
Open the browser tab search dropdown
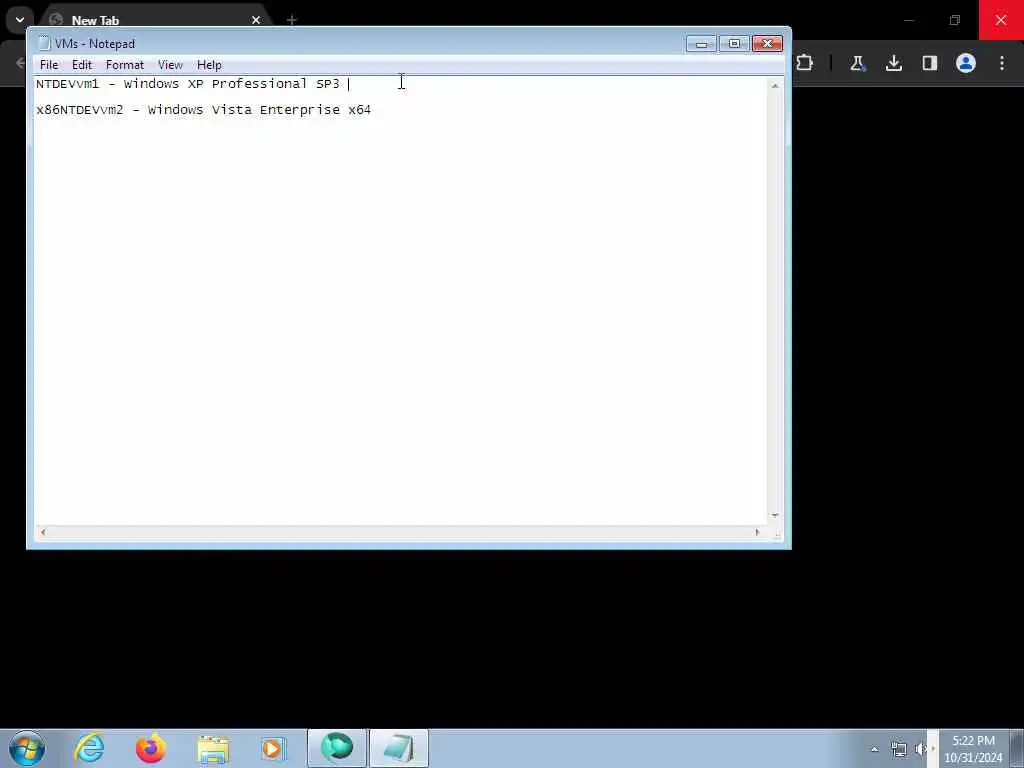[20, 20]
